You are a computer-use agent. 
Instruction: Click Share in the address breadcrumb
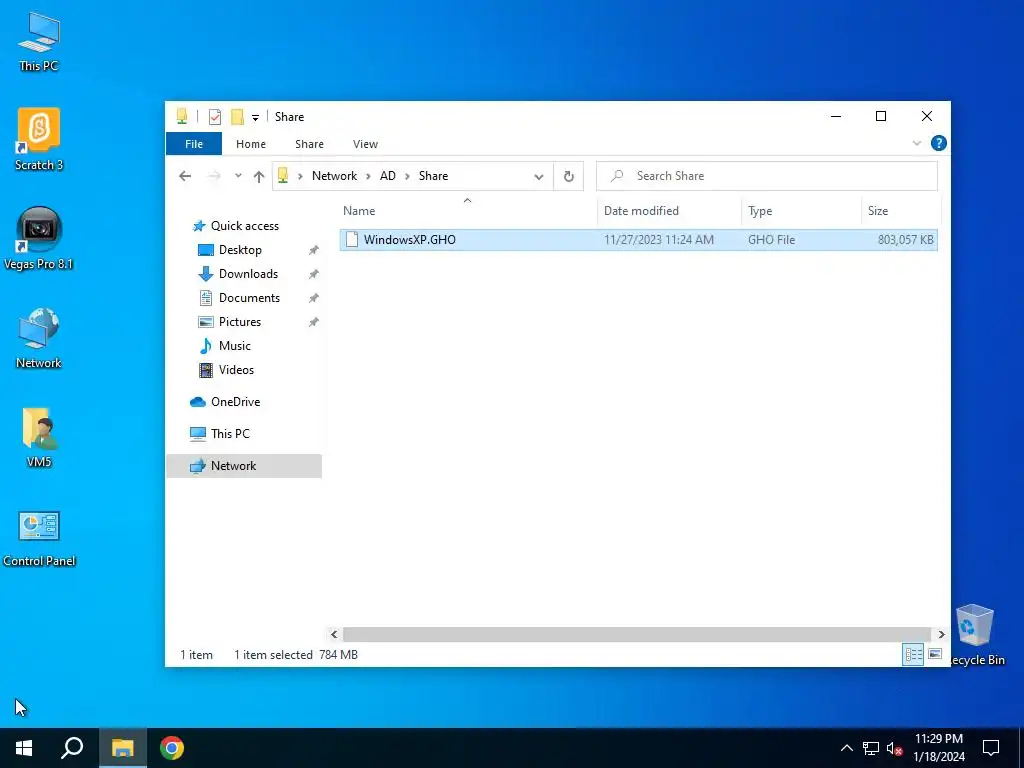click(433, 176)
